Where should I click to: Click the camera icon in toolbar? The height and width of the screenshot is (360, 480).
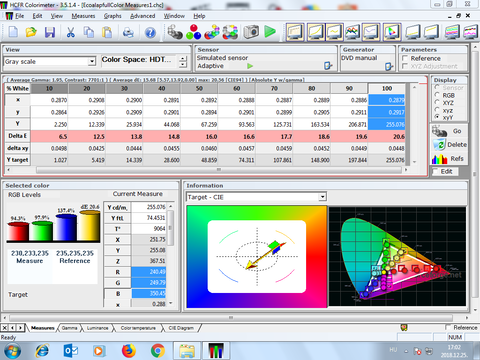[x=251, y=32]
